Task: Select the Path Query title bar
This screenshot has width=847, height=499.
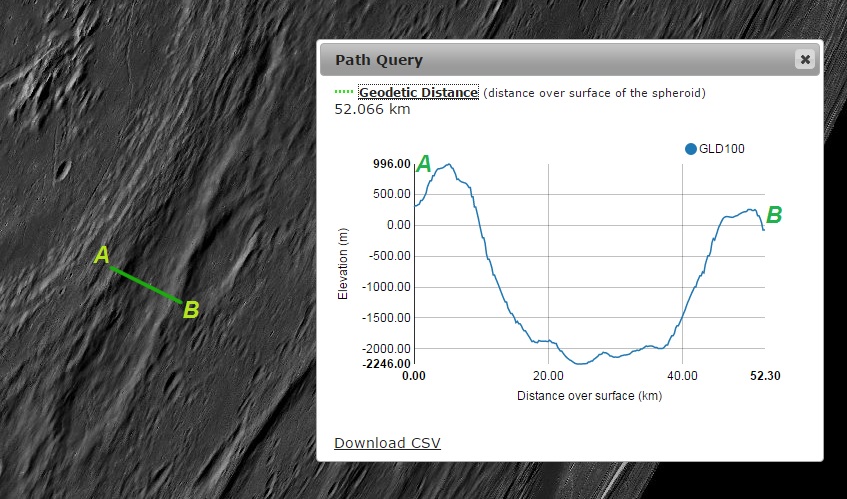Action: click(x=560, y=59)
